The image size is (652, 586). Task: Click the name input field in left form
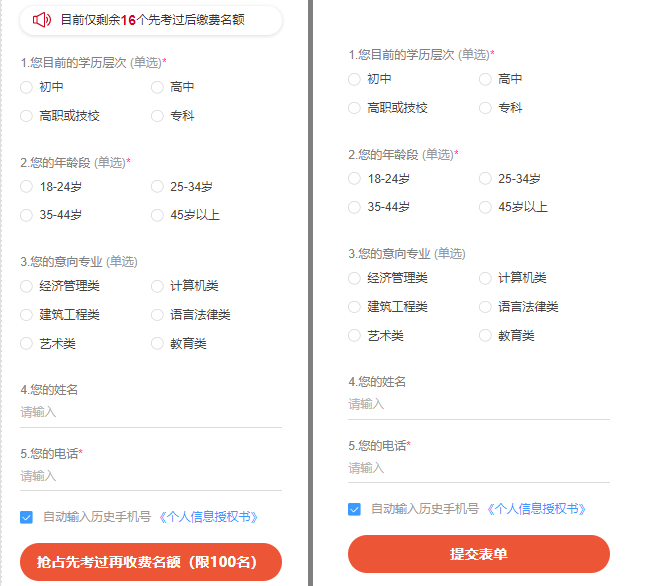click(x=150, y=412)
